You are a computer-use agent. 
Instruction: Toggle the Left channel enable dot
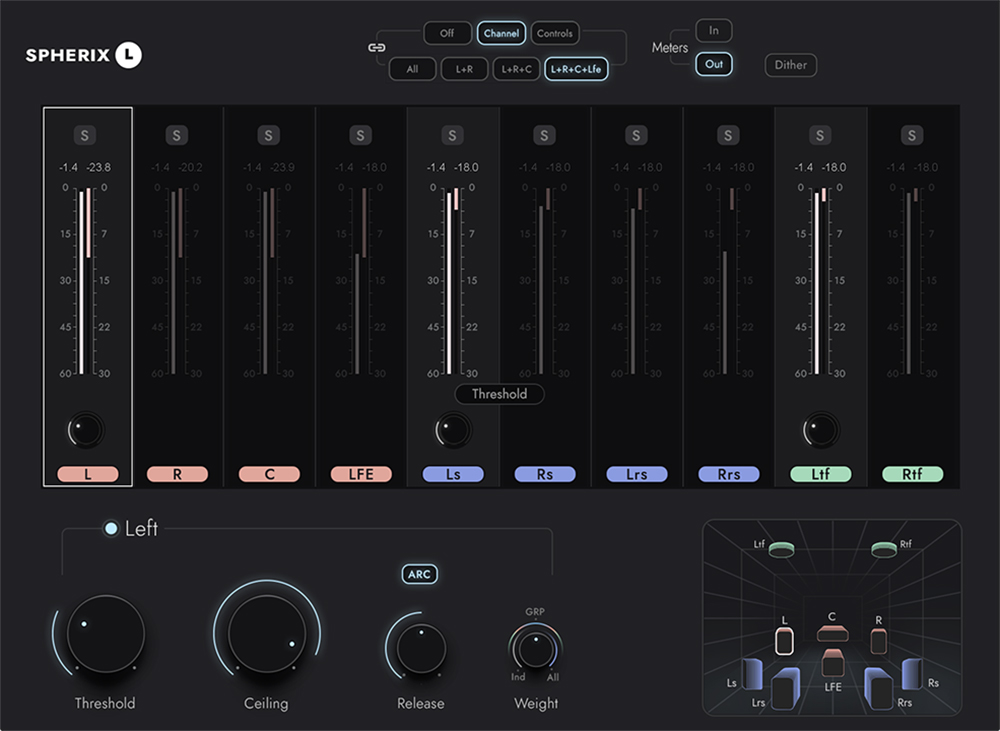(111, 529)
